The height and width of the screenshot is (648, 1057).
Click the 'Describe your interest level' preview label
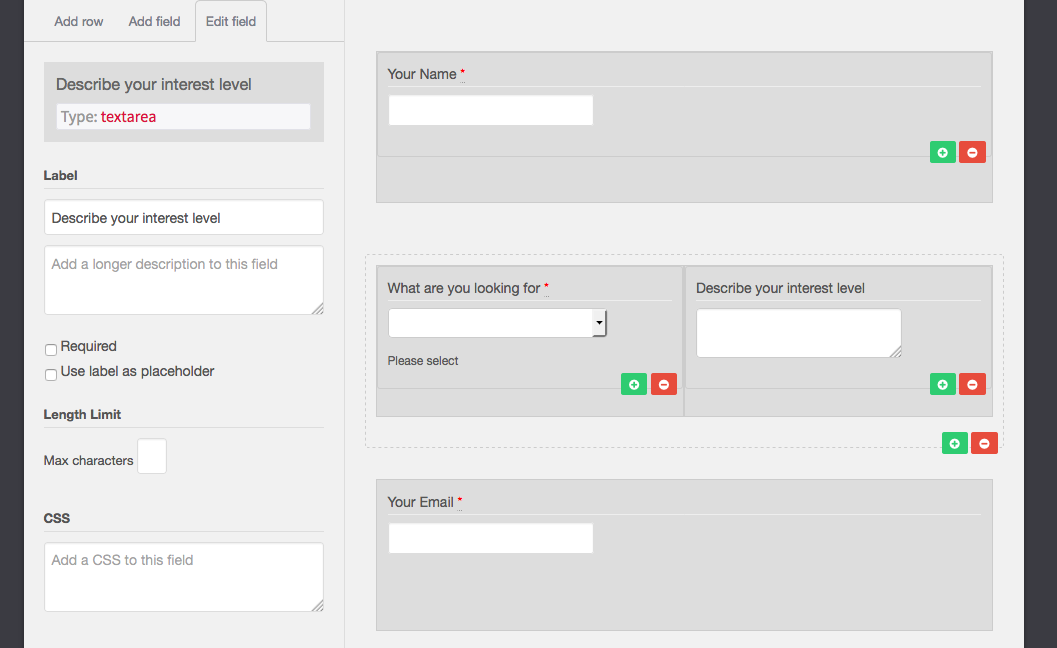coord(780,289)
